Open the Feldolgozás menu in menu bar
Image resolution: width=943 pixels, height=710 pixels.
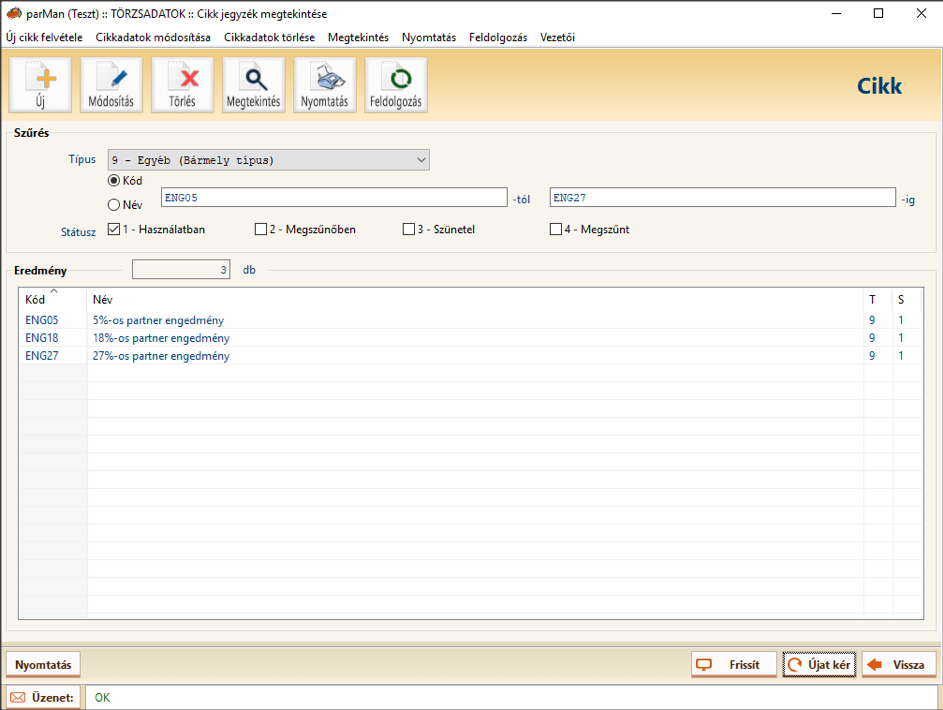pos(498,37)
